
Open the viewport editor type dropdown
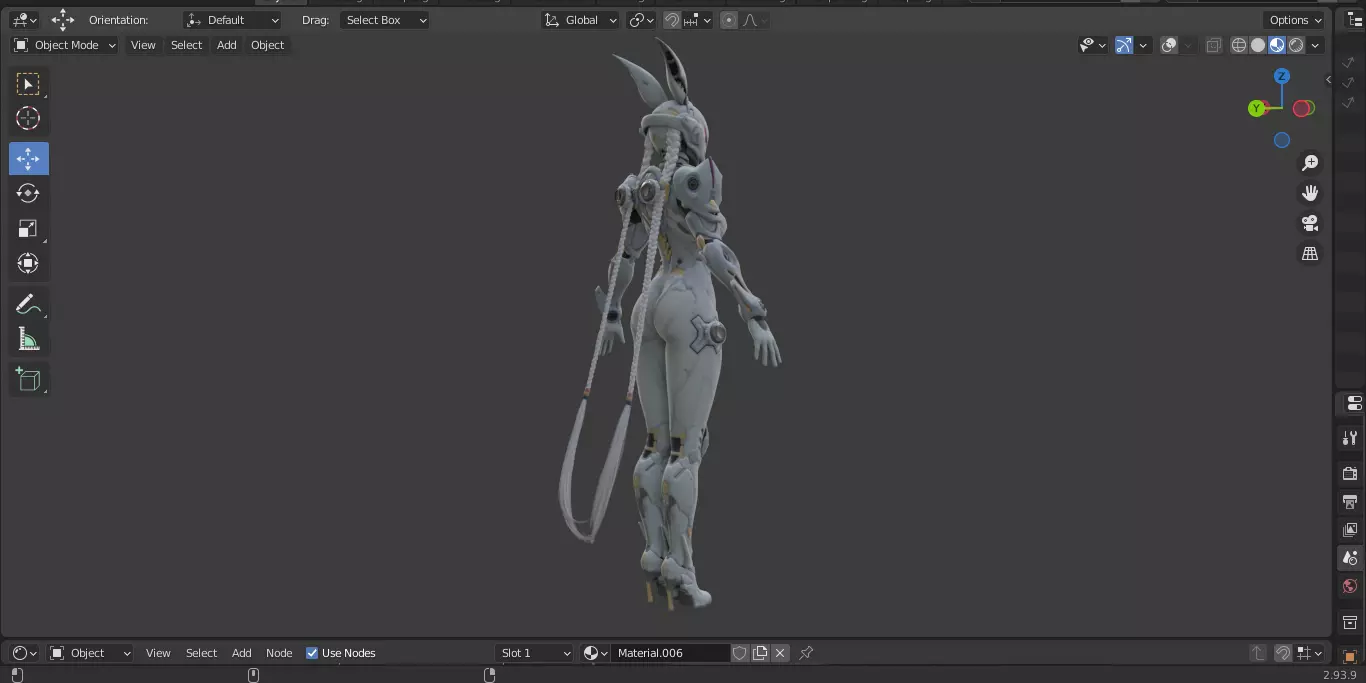pos(24,20)
